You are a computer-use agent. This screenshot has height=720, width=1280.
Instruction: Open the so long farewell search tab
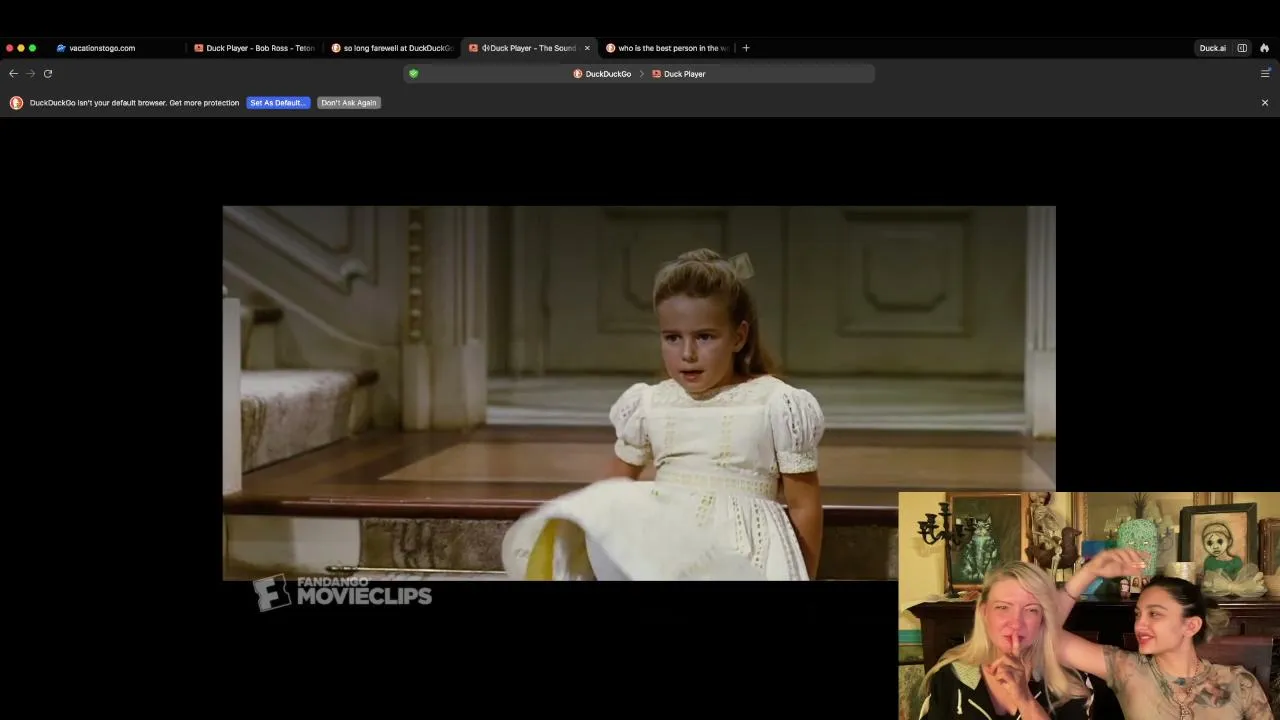[x=392, y=48]
